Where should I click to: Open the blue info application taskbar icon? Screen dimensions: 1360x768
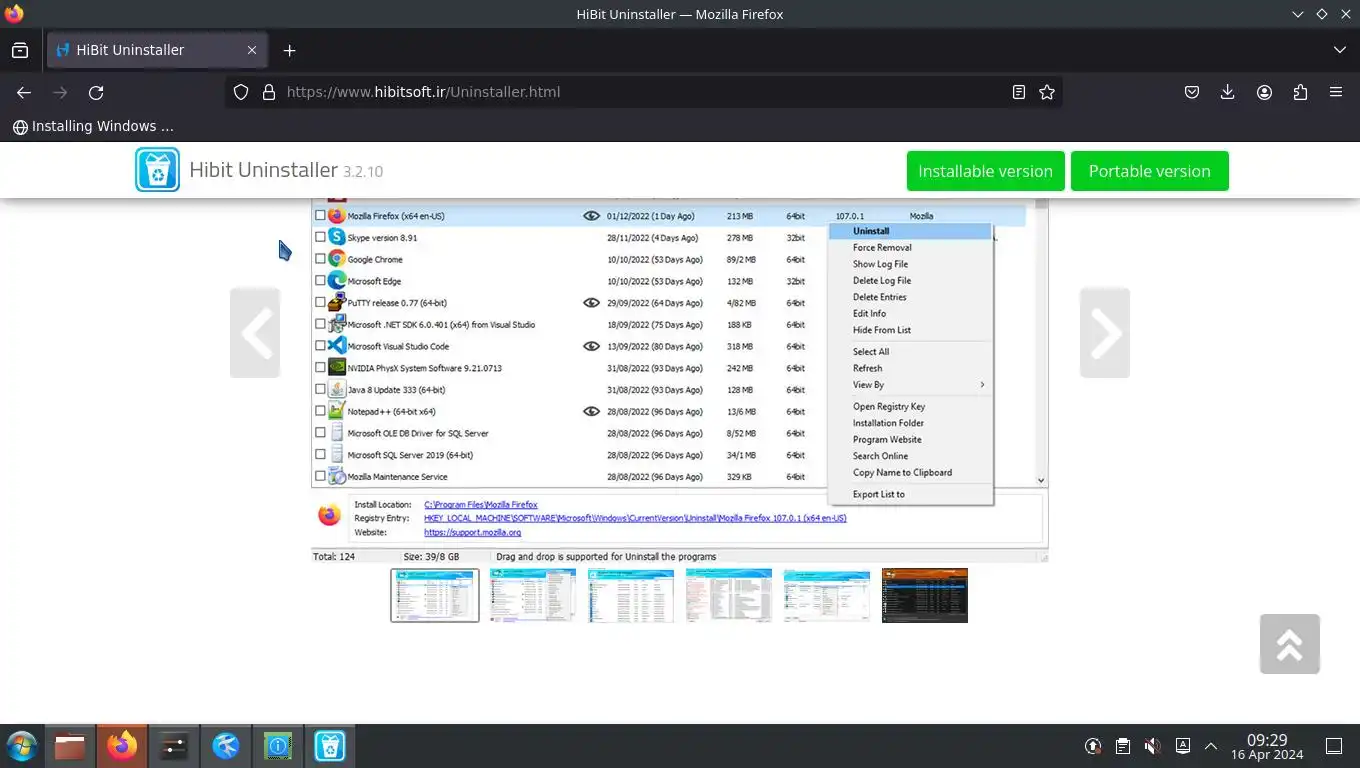278,746
